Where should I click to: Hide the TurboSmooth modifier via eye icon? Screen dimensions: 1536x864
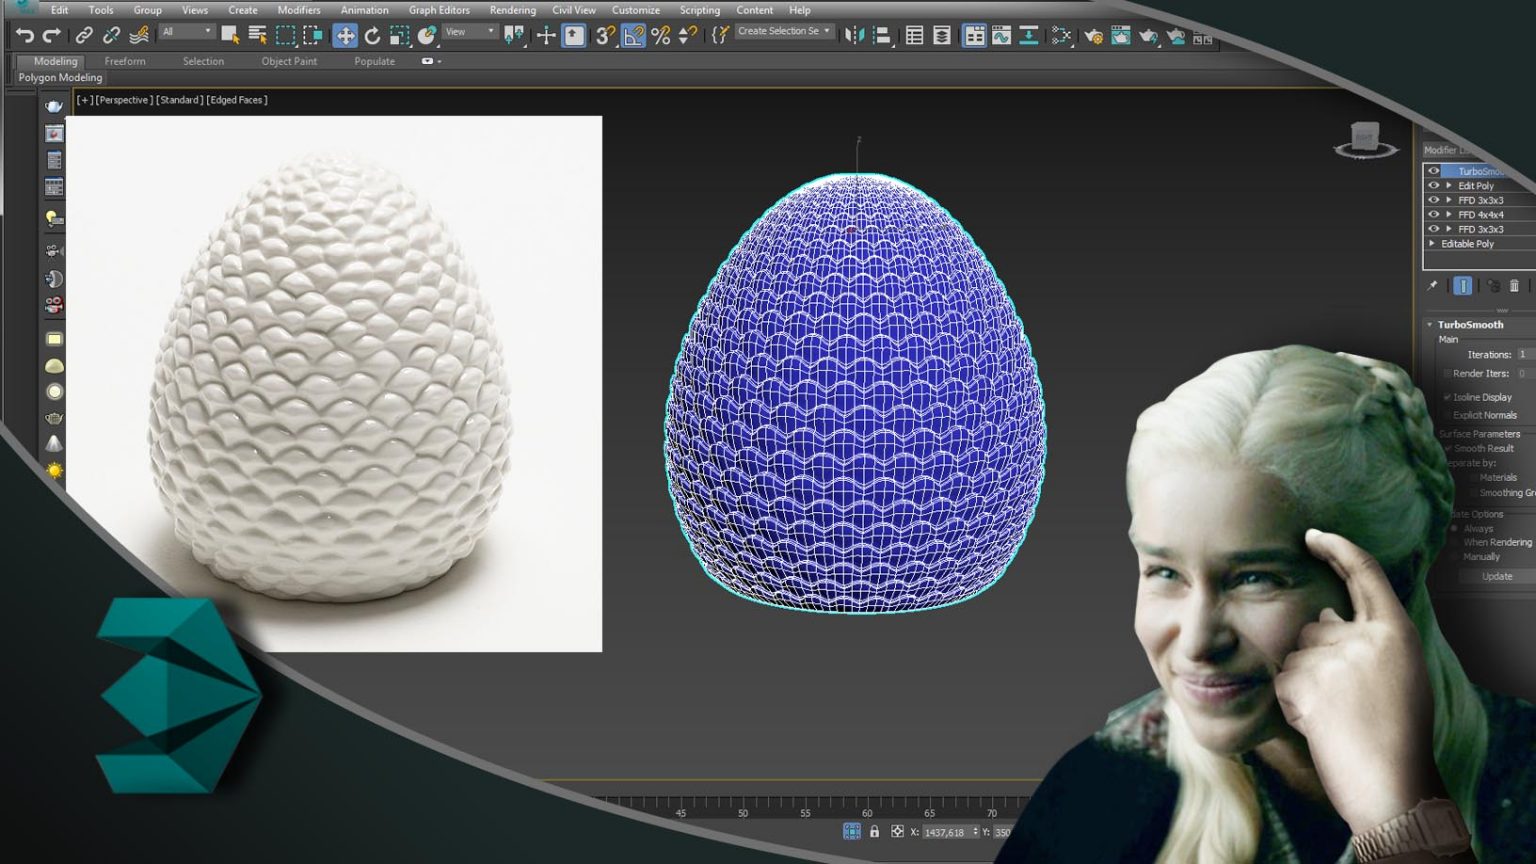click(1433, 171)
